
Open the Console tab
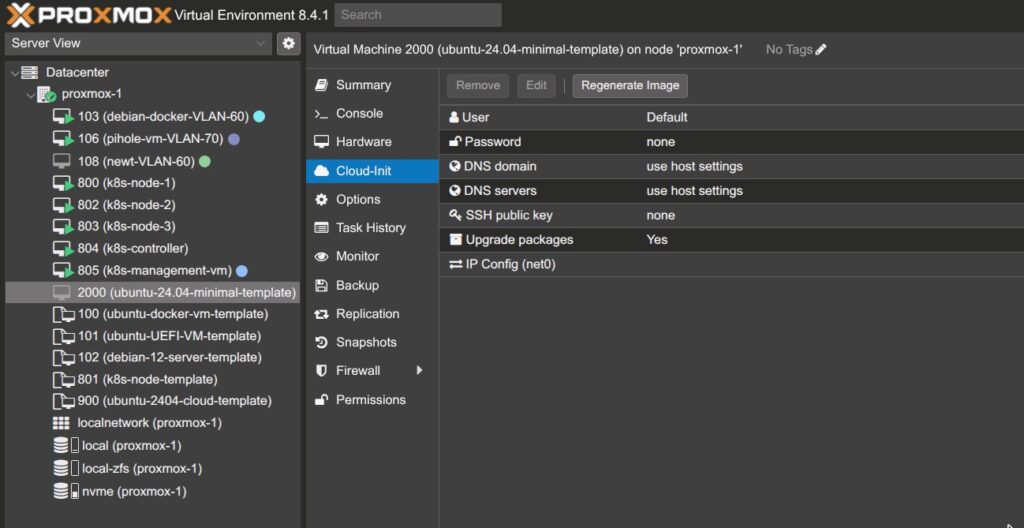(372, 114)
